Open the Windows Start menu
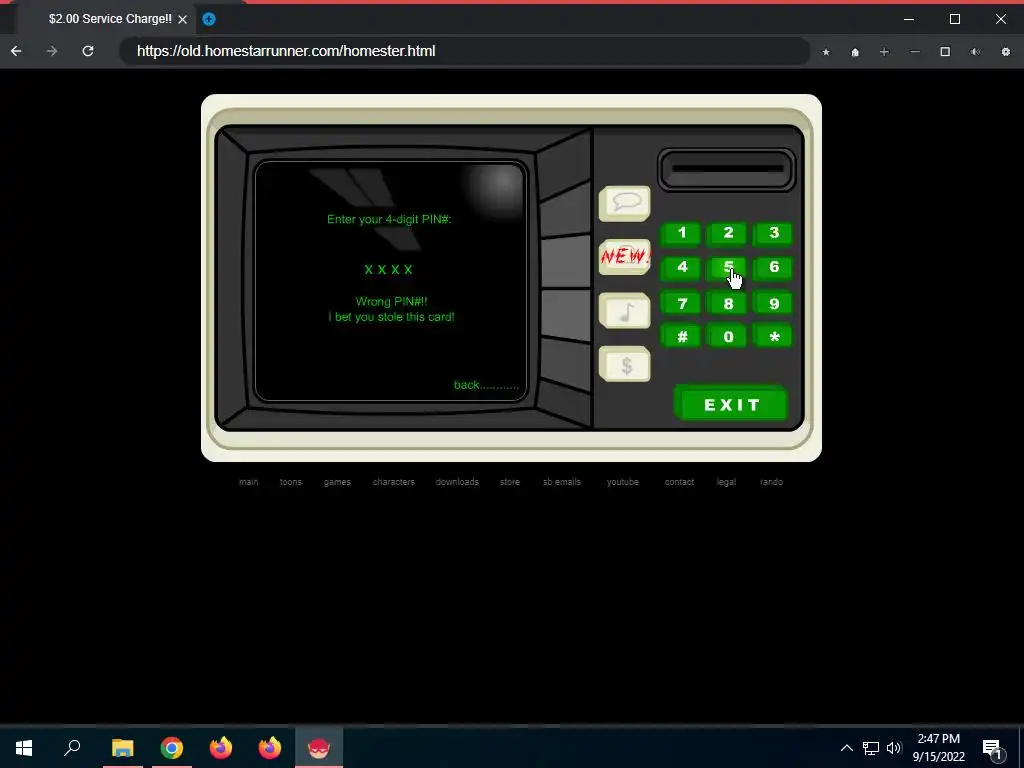 [x=24, y=748]
